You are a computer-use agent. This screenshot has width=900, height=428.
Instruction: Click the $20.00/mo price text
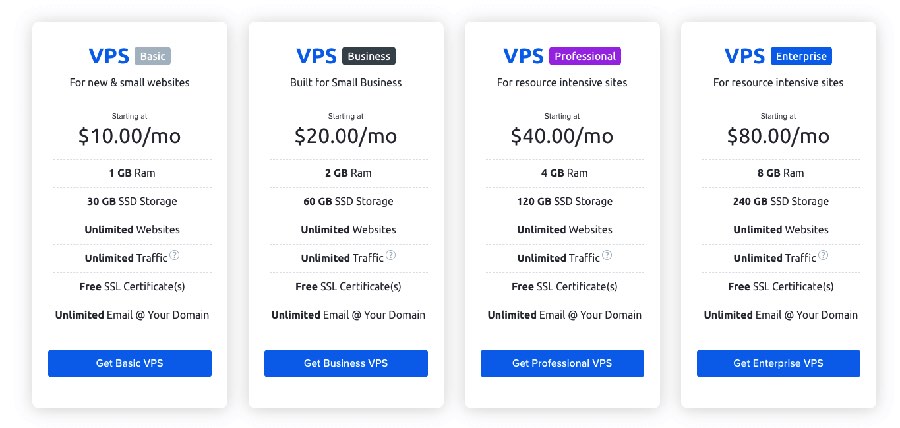pyautogui.click(x=346, y=136)
